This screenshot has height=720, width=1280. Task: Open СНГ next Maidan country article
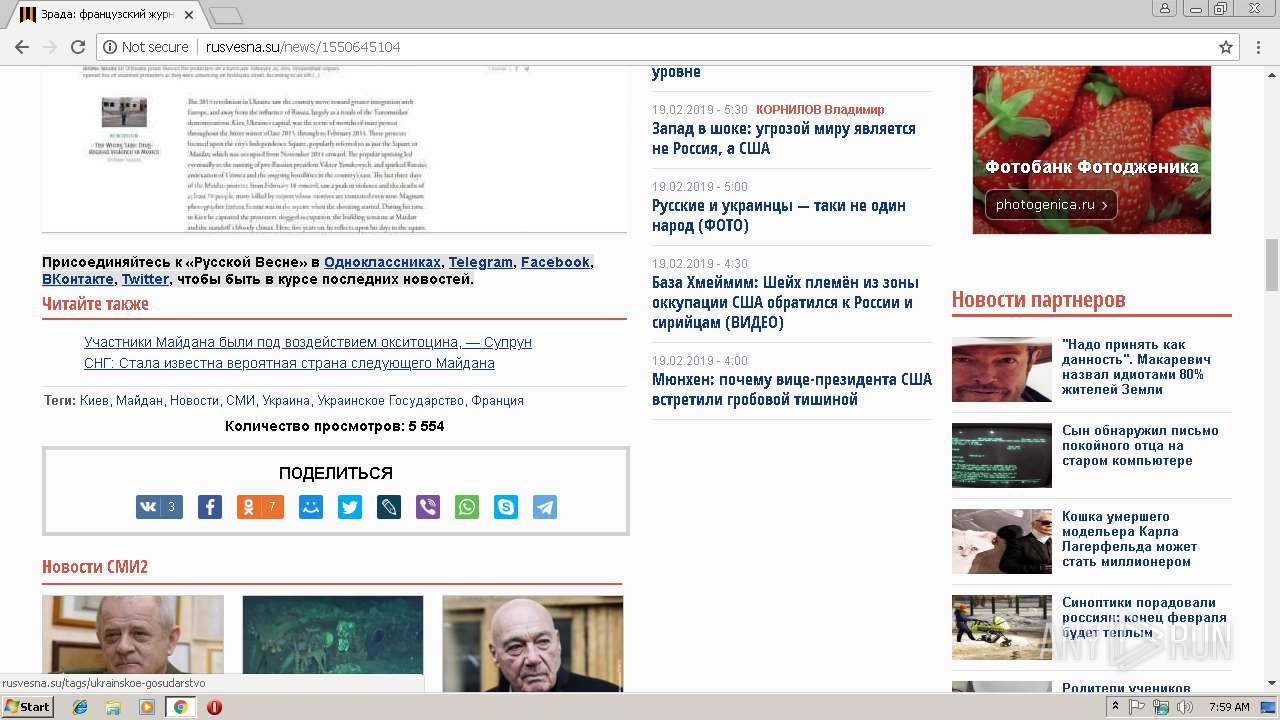point(289,363)
